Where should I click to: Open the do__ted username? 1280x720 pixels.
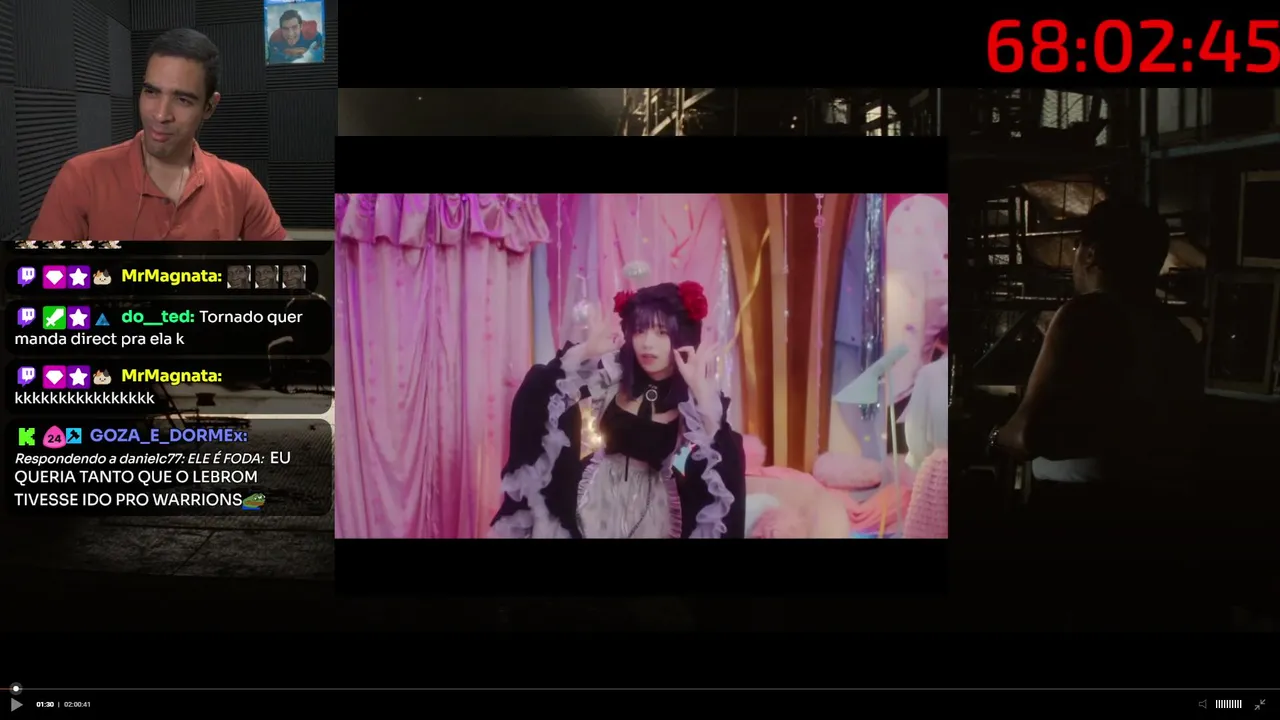click(x=157, y=317)
